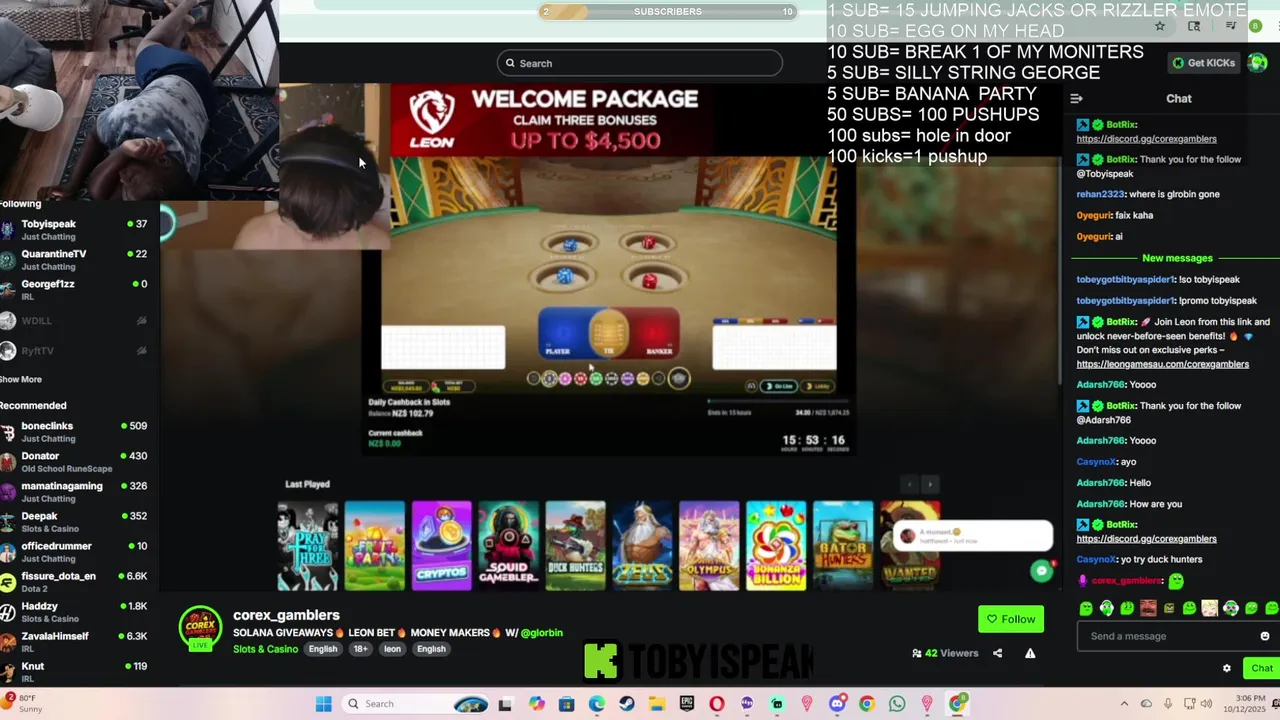Open Deepak recommended channel
The height and width of the screenshot is (720, 1280).
click(74, 521)
